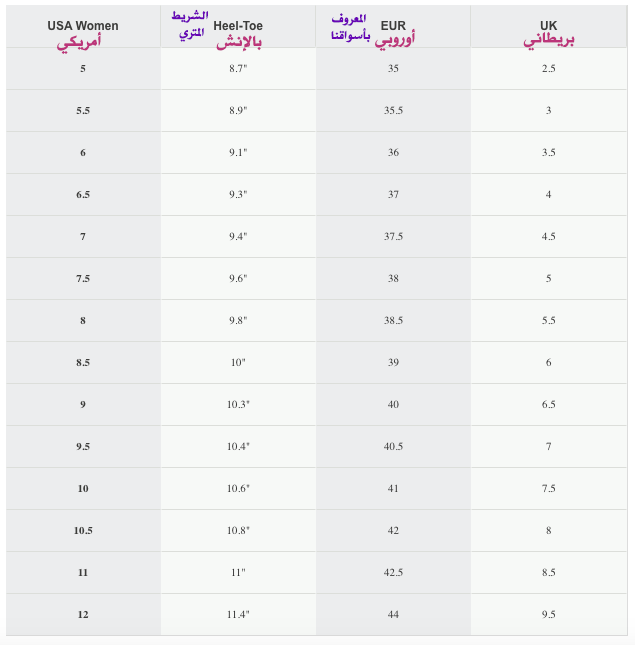Select the 11.4" heel-toe cell
This screenshot has width=635, height=645.
coord(238,615)
